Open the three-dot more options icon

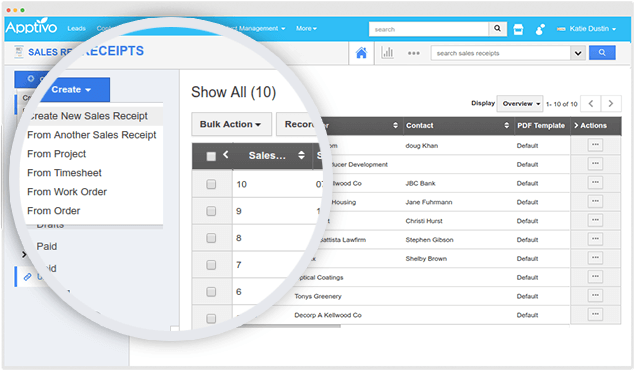(413, 53)
